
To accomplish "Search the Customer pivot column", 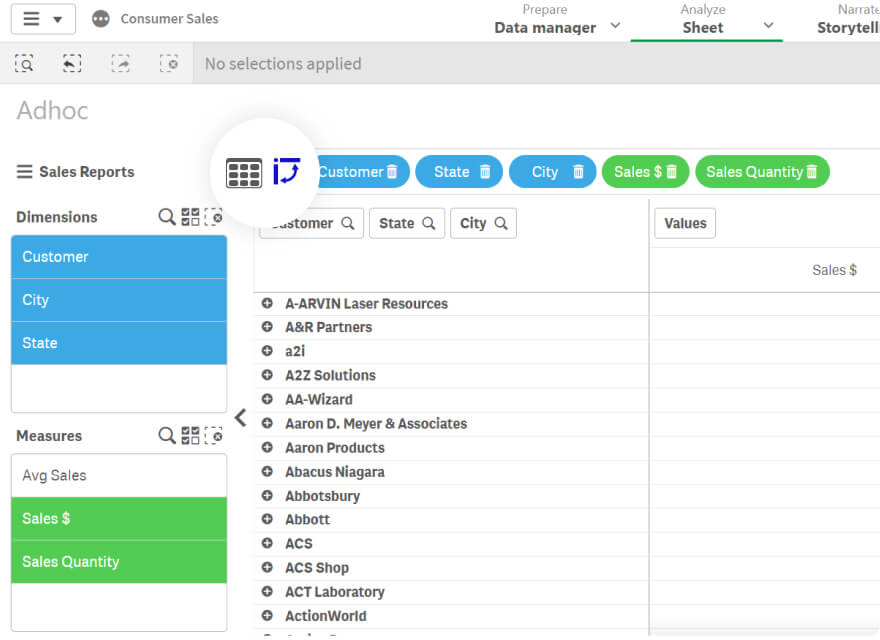I will coord(348,223).
